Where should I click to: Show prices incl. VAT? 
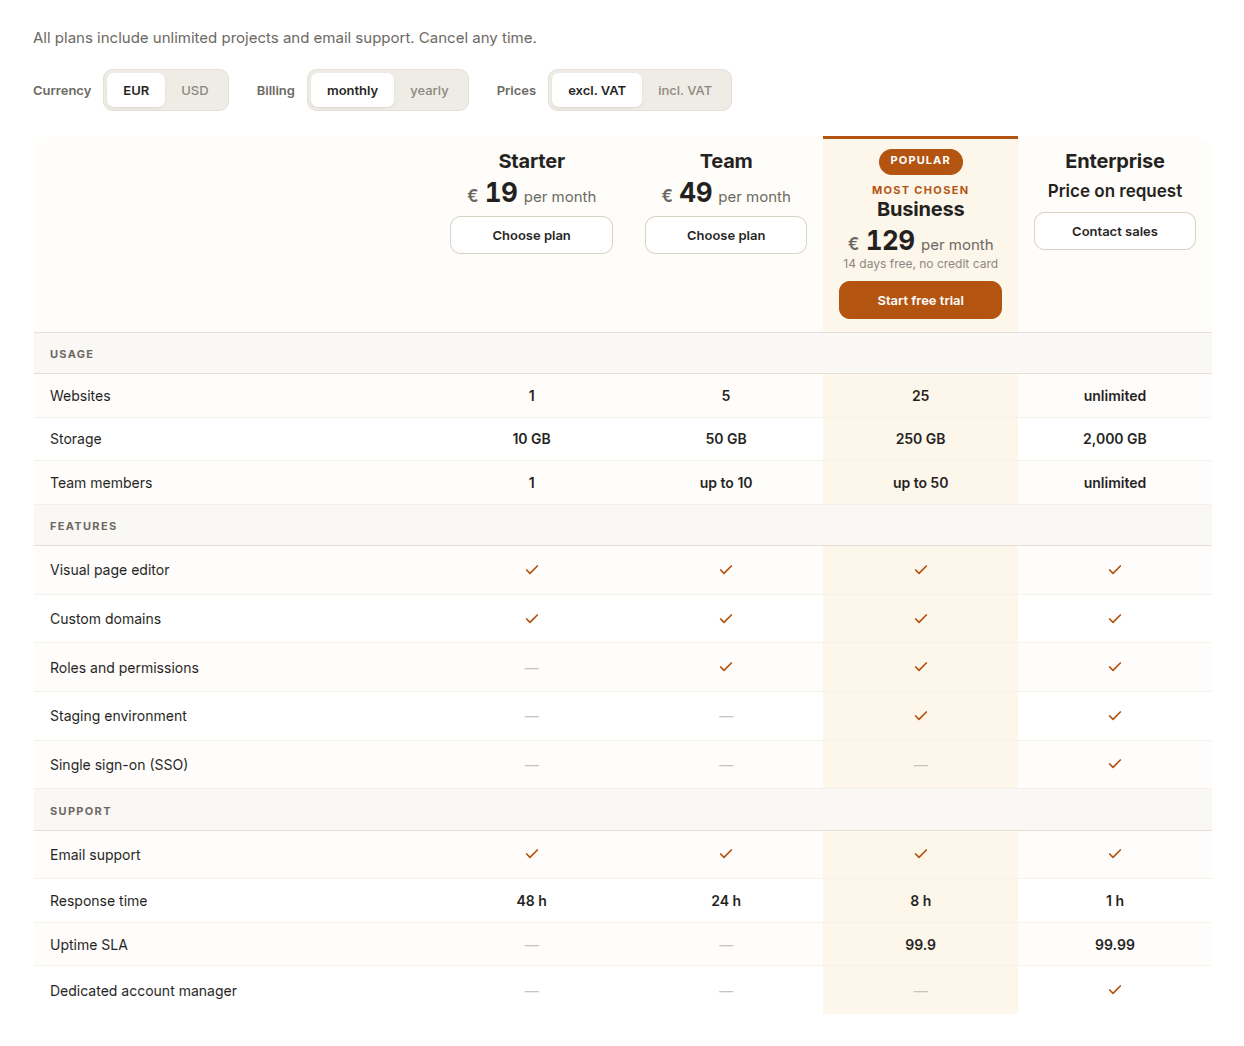pos(685,90)
